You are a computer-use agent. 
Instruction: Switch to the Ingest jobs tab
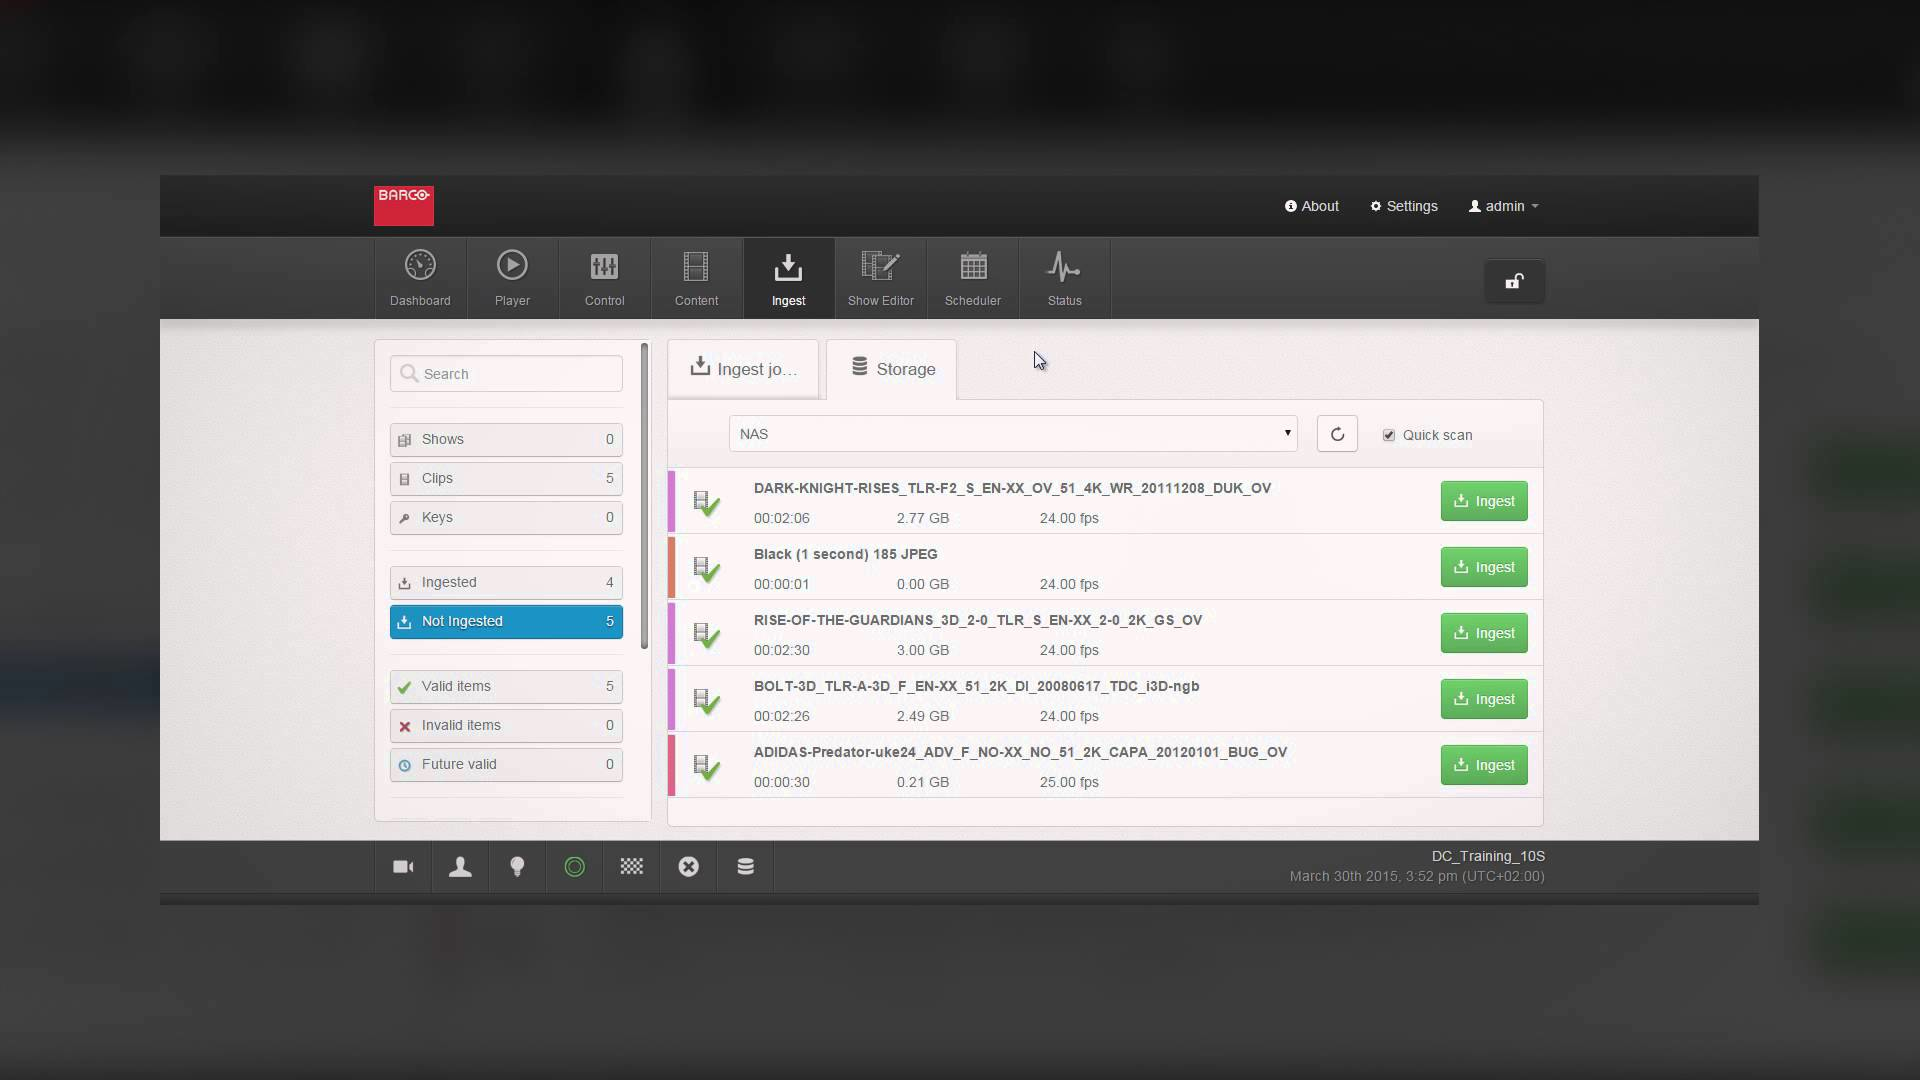pos(743,369)
